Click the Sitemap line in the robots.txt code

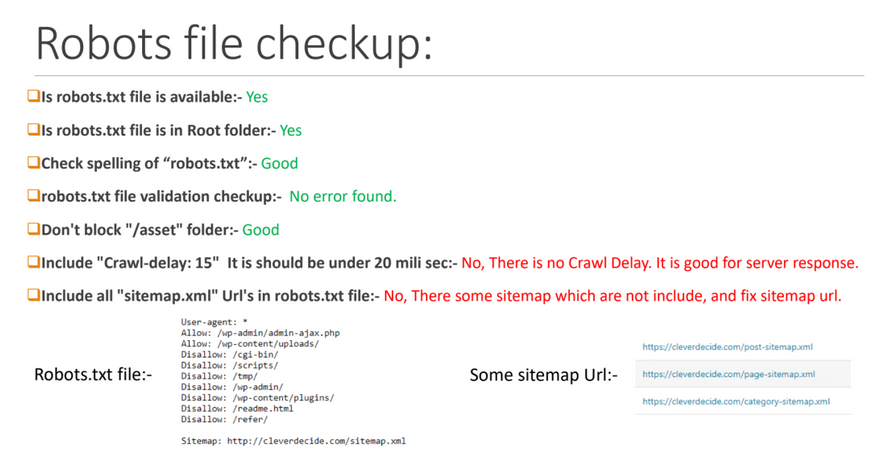click(x=293, y=440)
